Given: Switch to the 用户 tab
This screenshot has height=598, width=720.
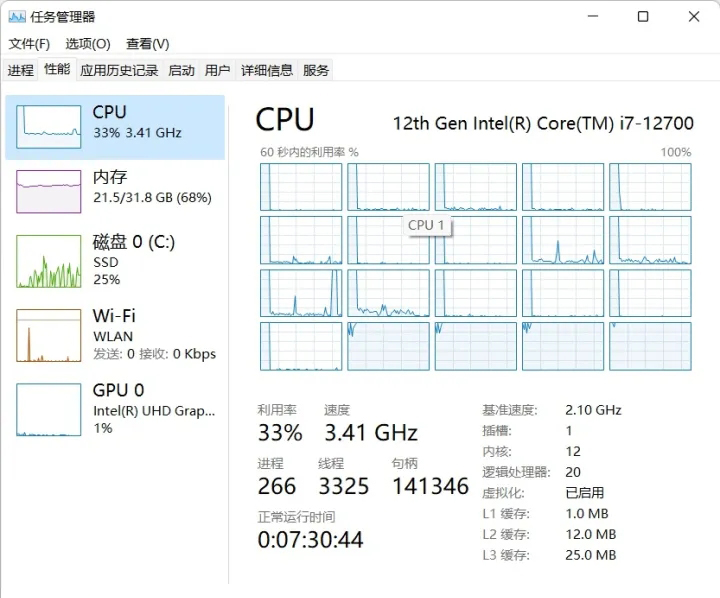Looking at the screenshot, I should [x=217, y=70].
